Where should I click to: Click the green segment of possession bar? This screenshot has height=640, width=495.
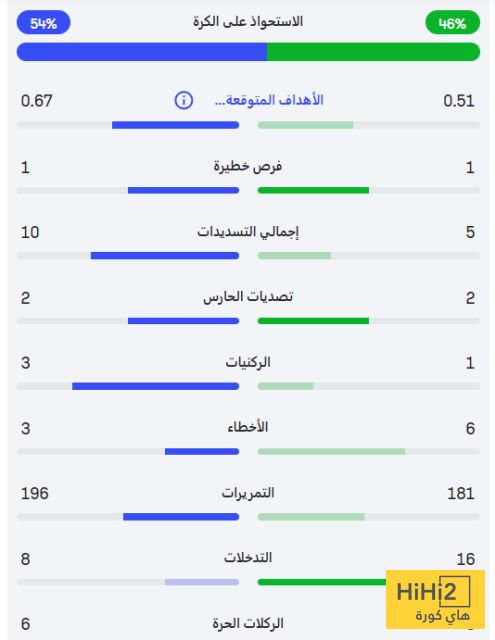click(373, 52)
